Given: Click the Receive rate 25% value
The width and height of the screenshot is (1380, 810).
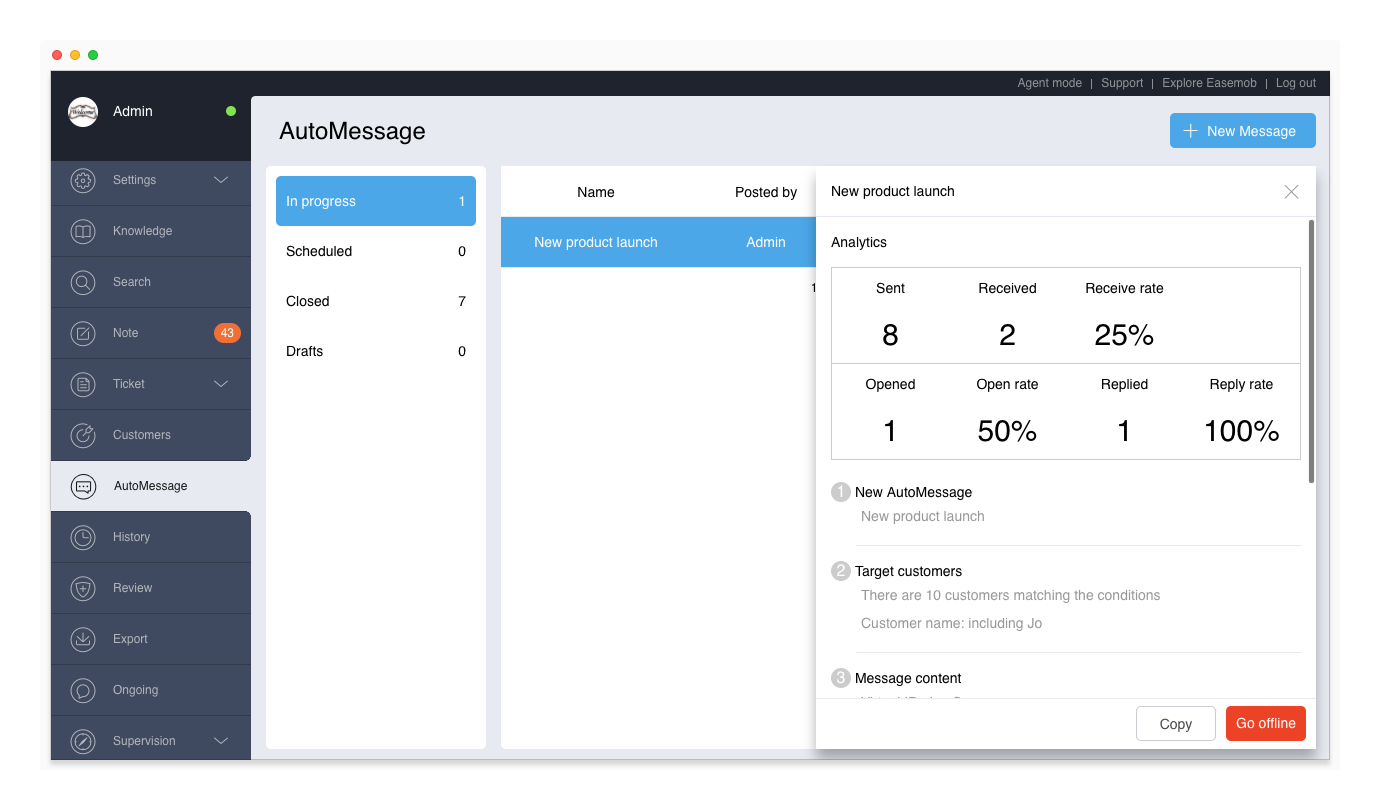Looking at the screenshot, I should click(x=1124, y=335).
